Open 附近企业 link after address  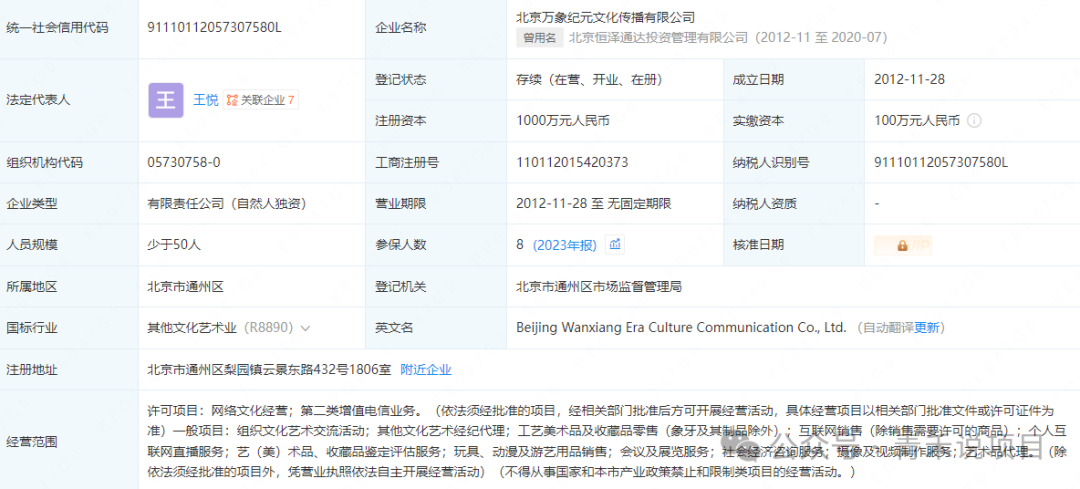point(426,370)
